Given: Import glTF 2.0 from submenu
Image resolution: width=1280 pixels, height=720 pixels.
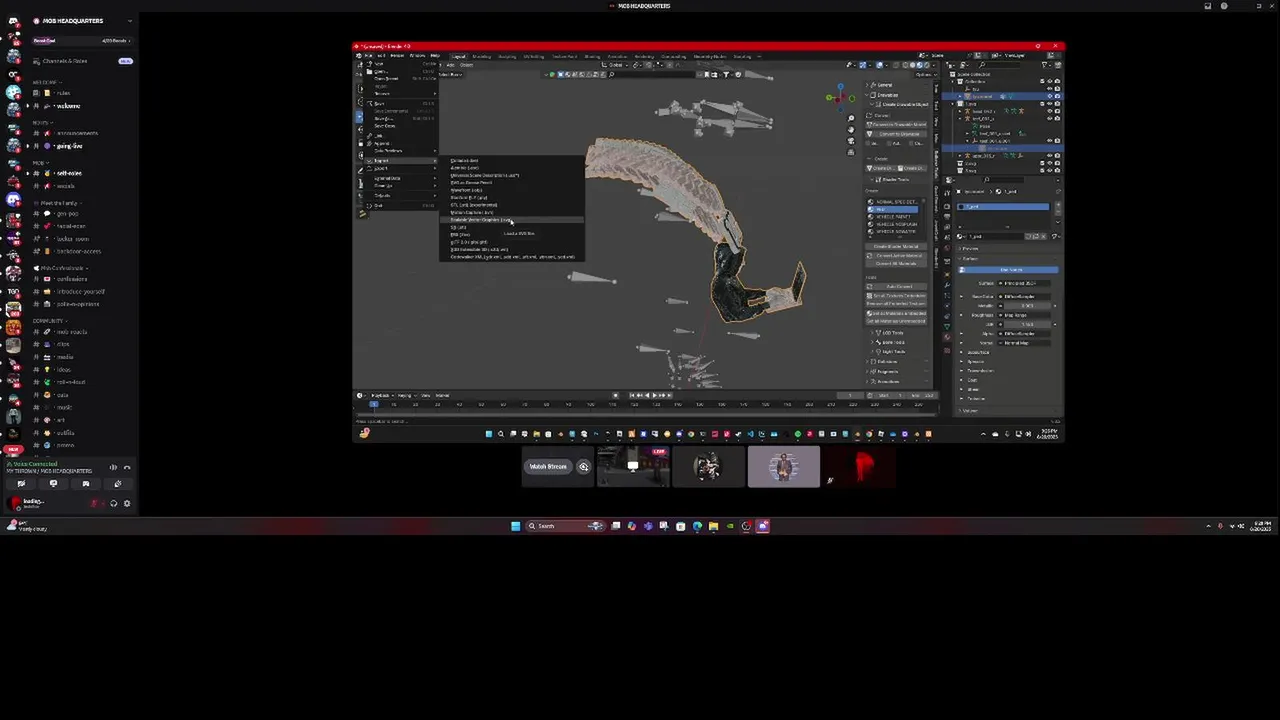Looking at the screenshot, I should click(x=512, y=242).
